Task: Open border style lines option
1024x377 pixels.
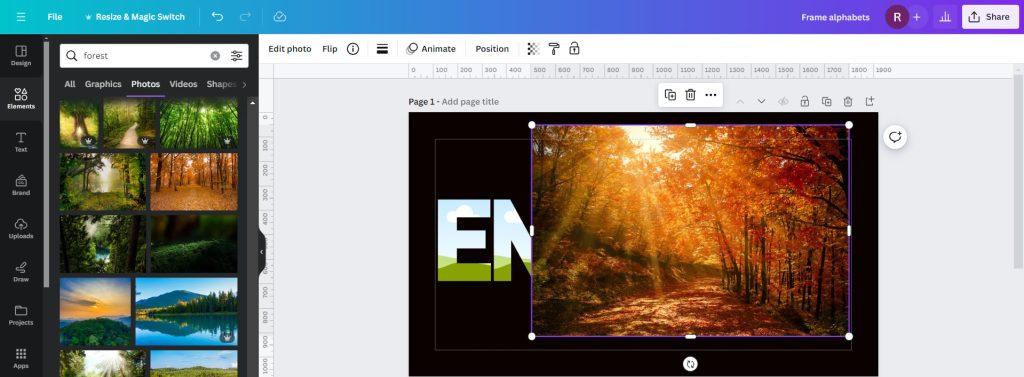Action: point(383,49)
